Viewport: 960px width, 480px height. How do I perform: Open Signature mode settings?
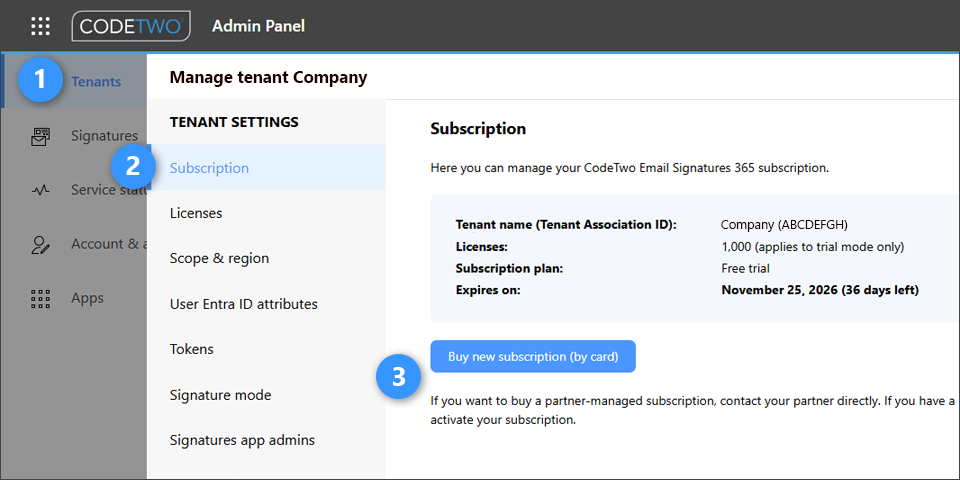[266, 395]
